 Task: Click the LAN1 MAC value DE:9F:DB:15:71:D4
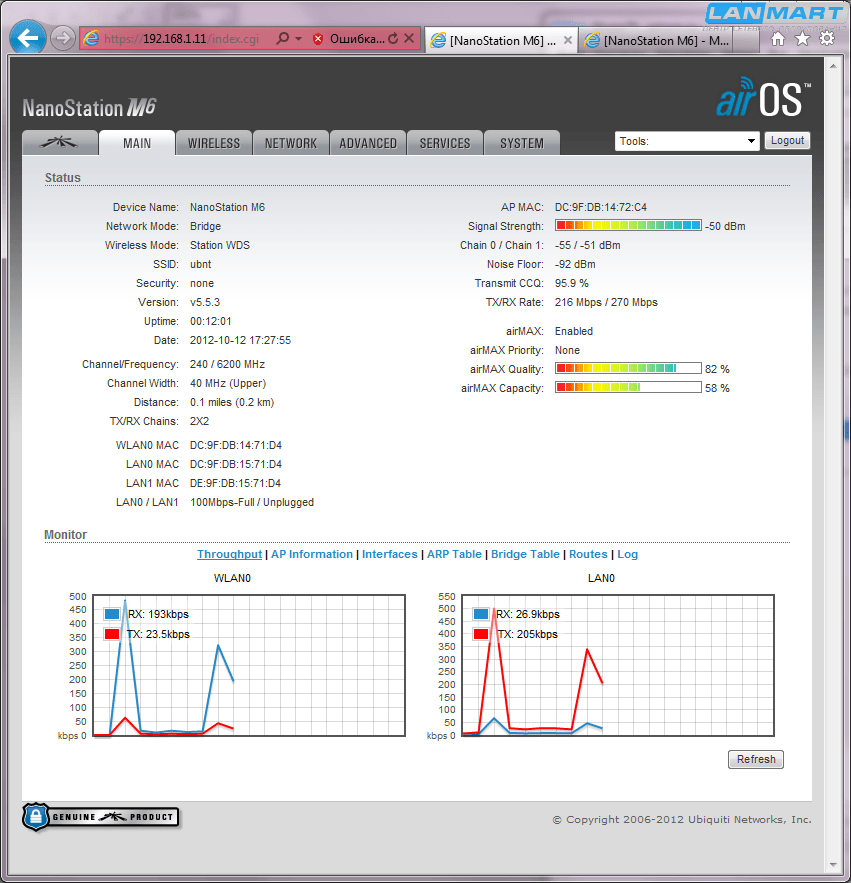[x=235, y=483]
